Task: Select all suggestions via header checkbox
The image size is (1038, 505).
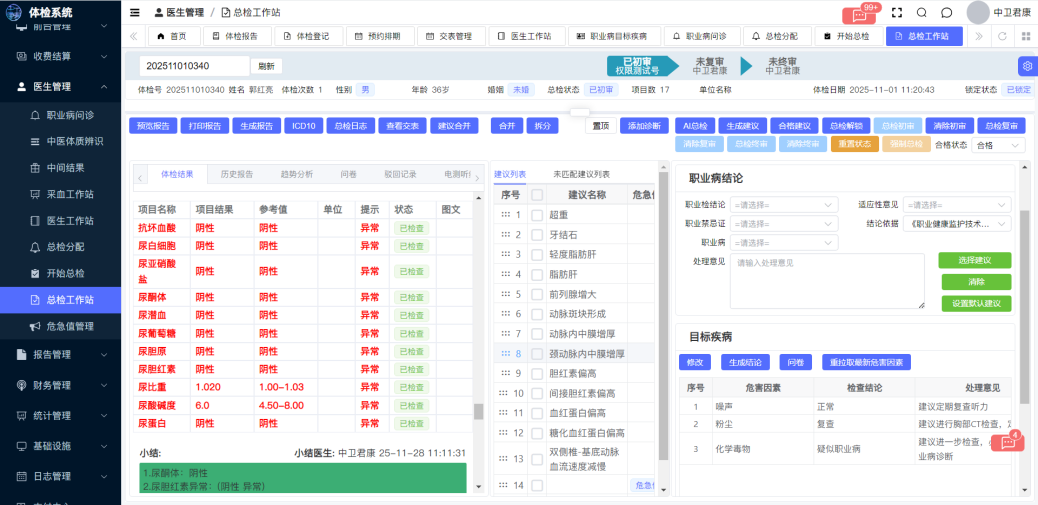Action: pos(537,195)
